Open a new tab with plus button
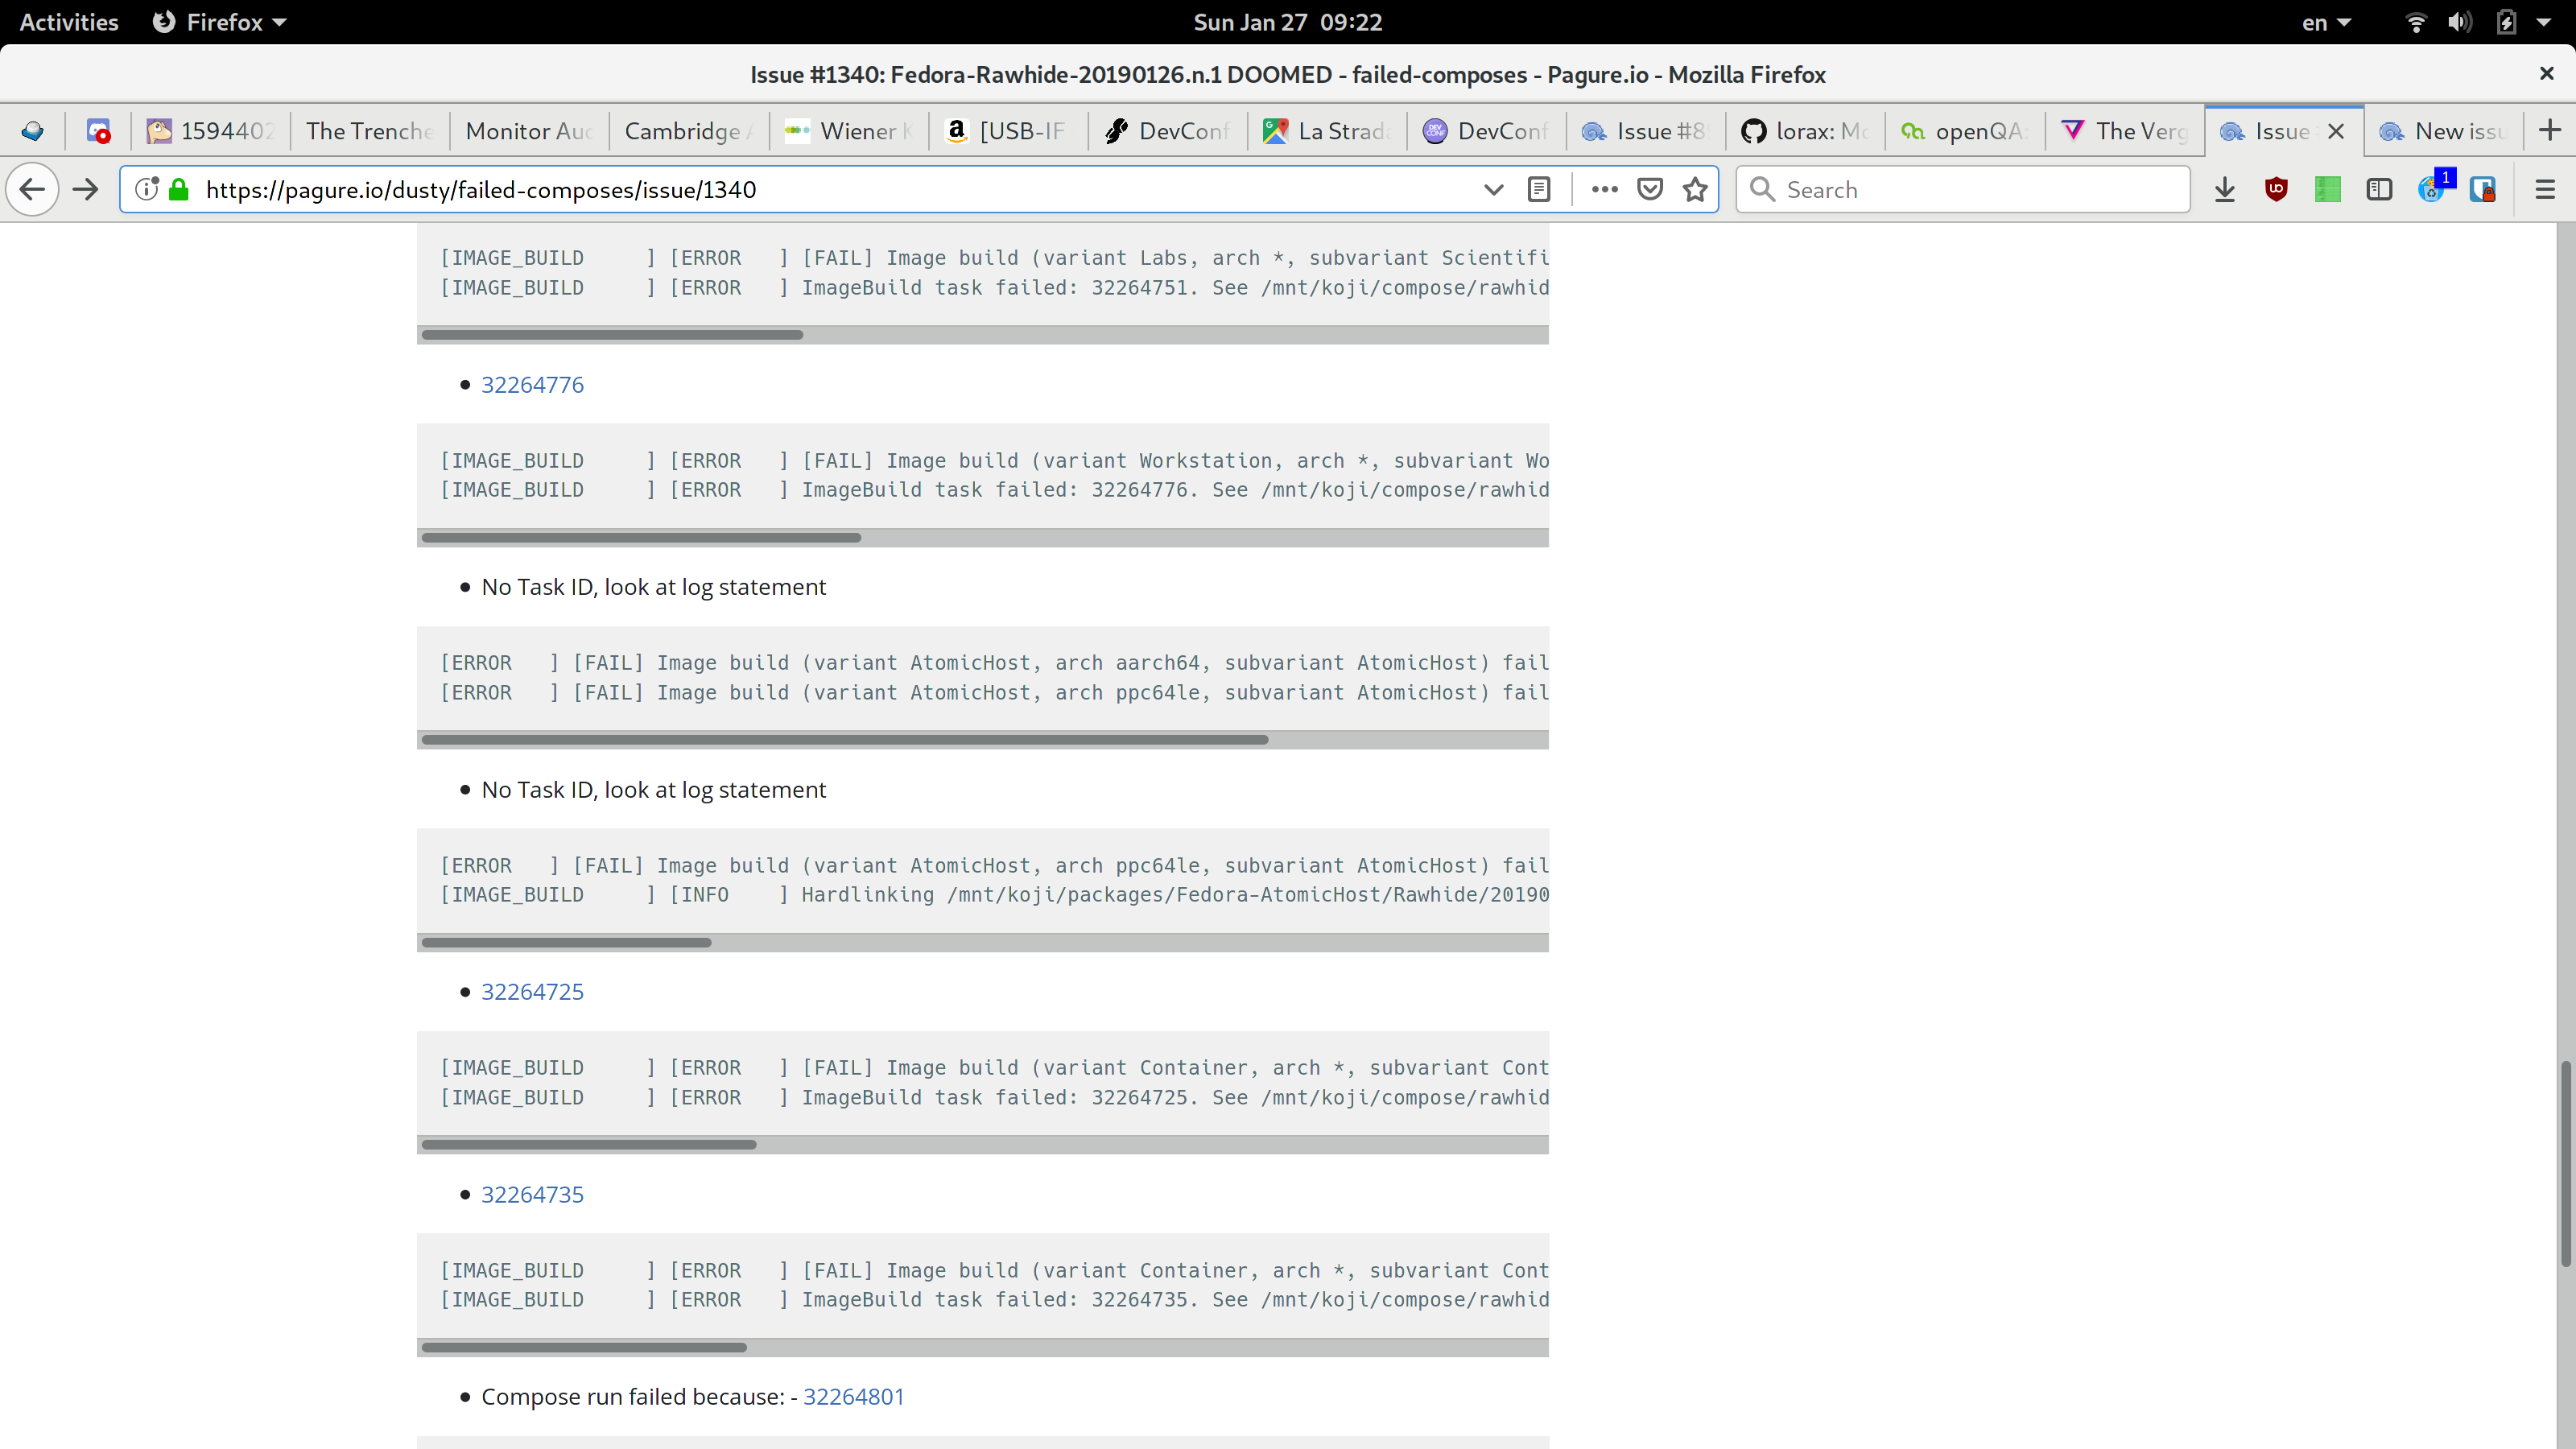 point(2549,131)
